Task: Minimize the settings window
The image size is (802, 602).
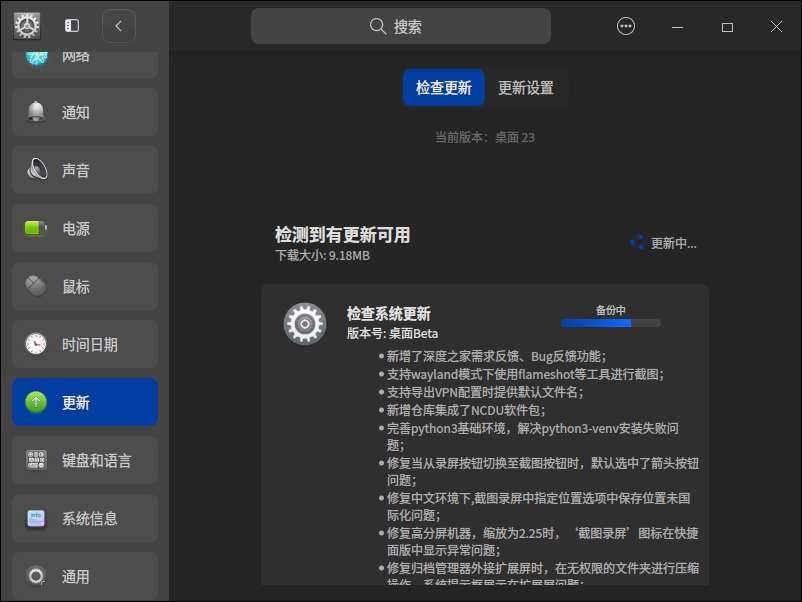Action: pyautogui.click(x=677, y=27)
